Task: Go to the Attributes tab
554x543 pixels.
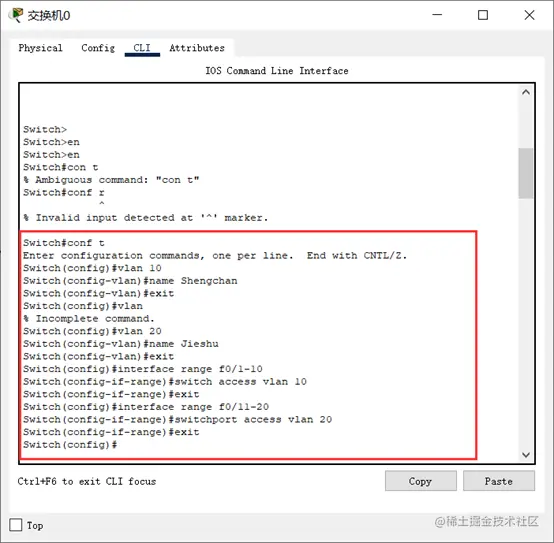Action: [197, 48]
